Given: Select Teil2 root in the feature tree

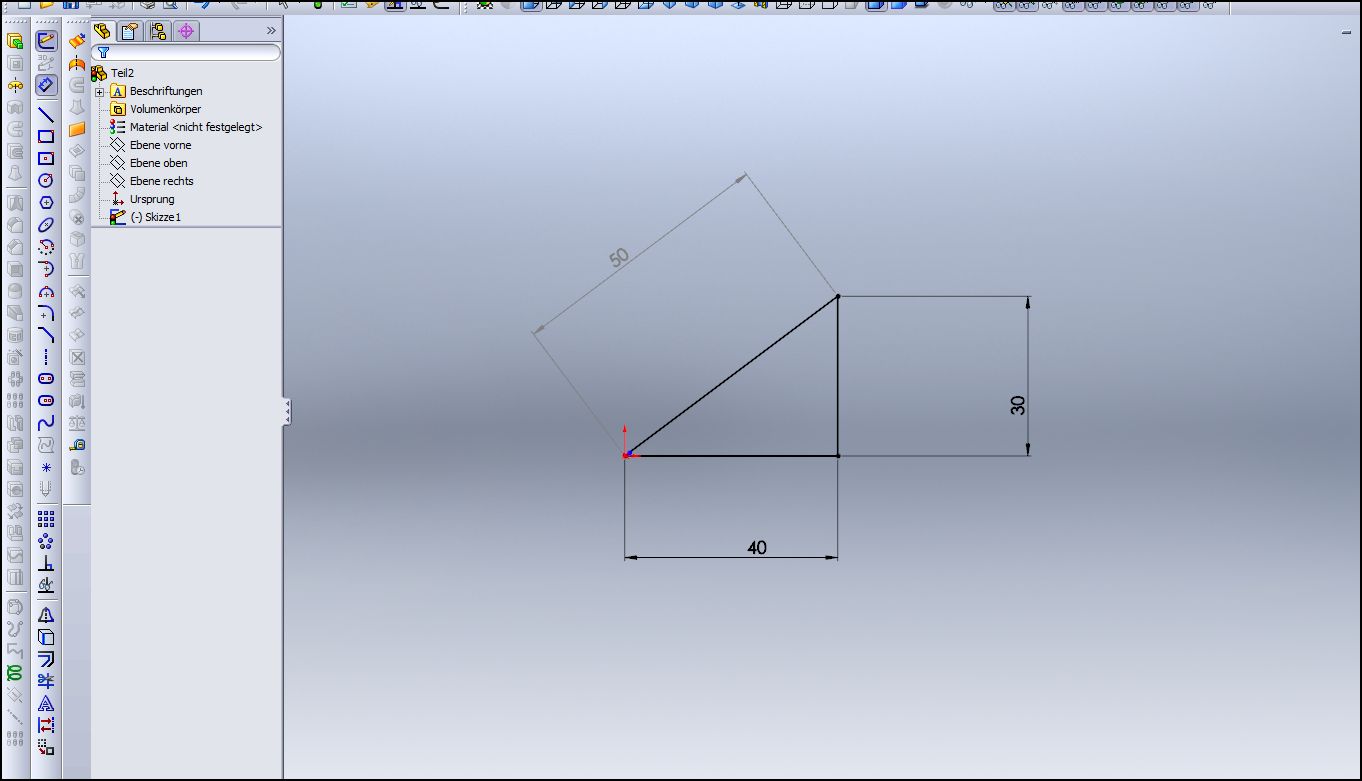Looking at the screenshot, I should coord(122,73).
